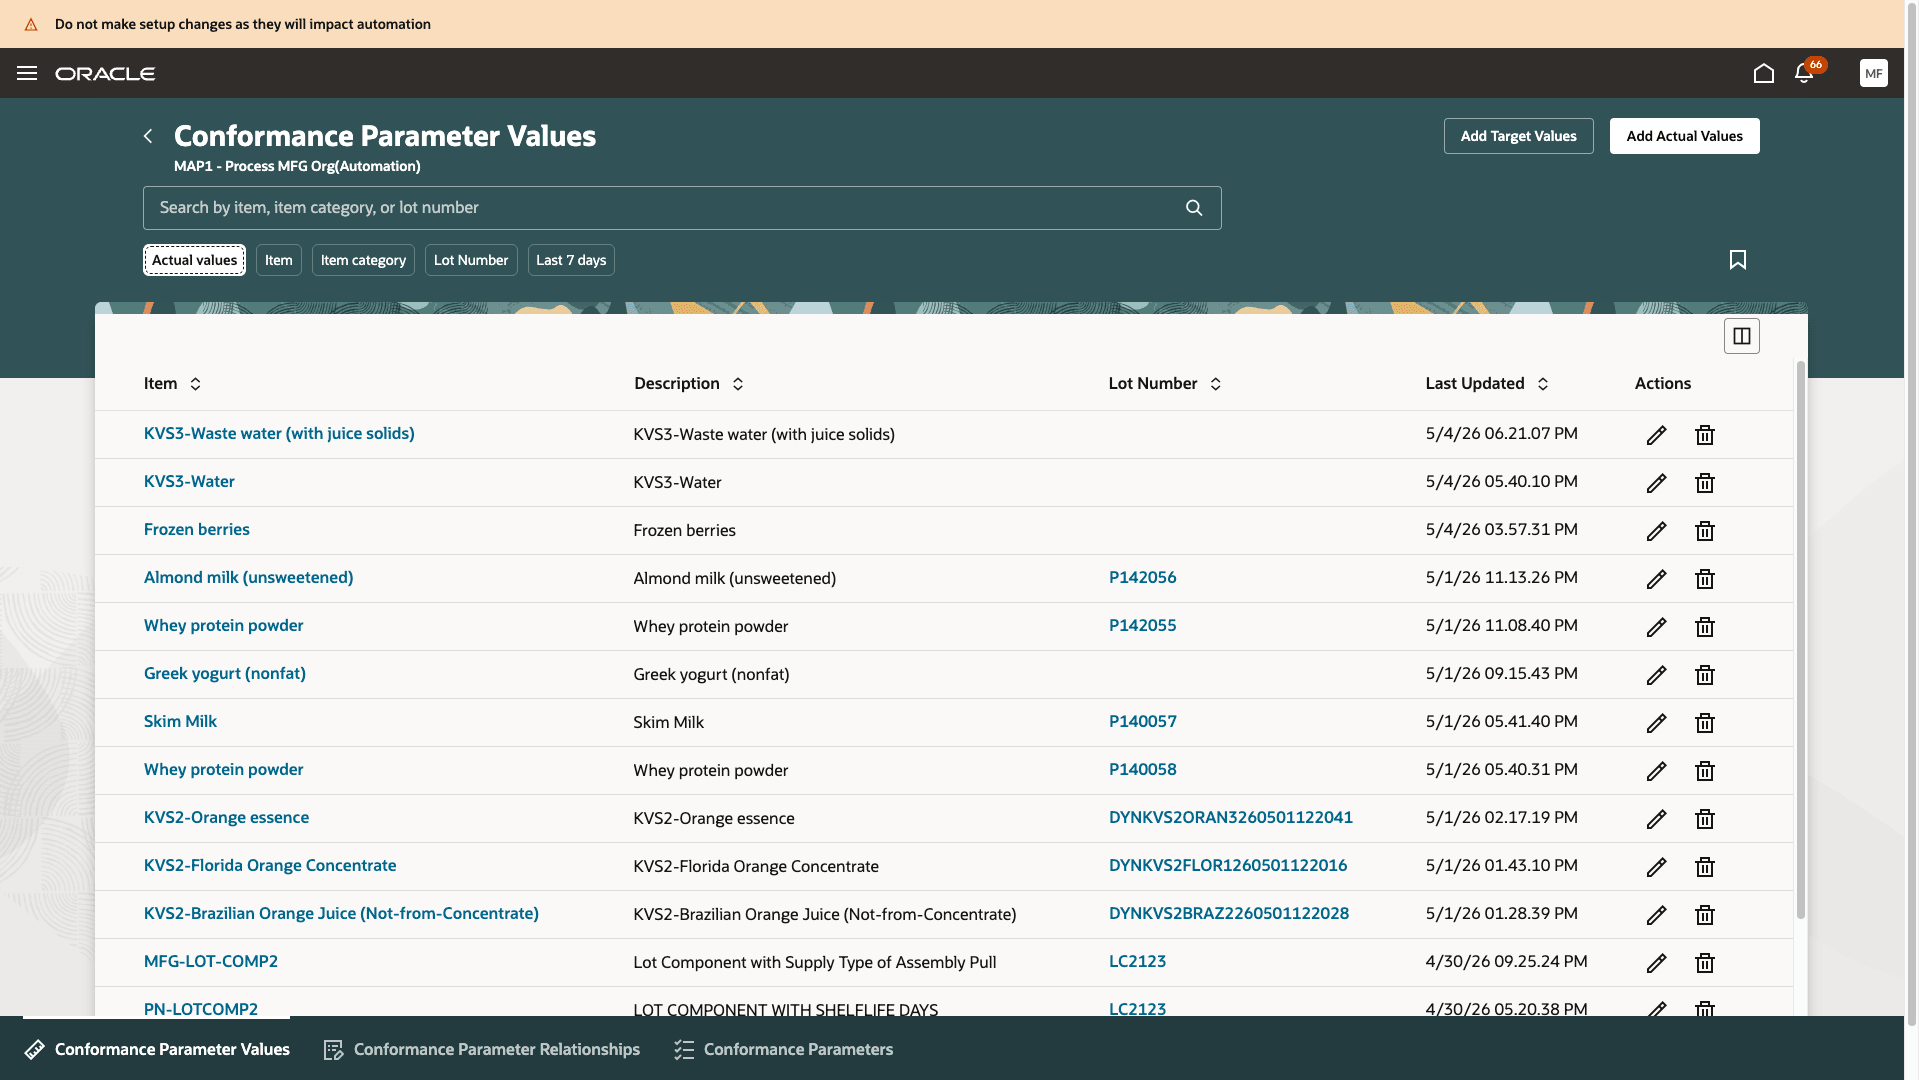
Task: Edit Whey protein powder lot P140058 row
Action: (x=1657, y=771)
